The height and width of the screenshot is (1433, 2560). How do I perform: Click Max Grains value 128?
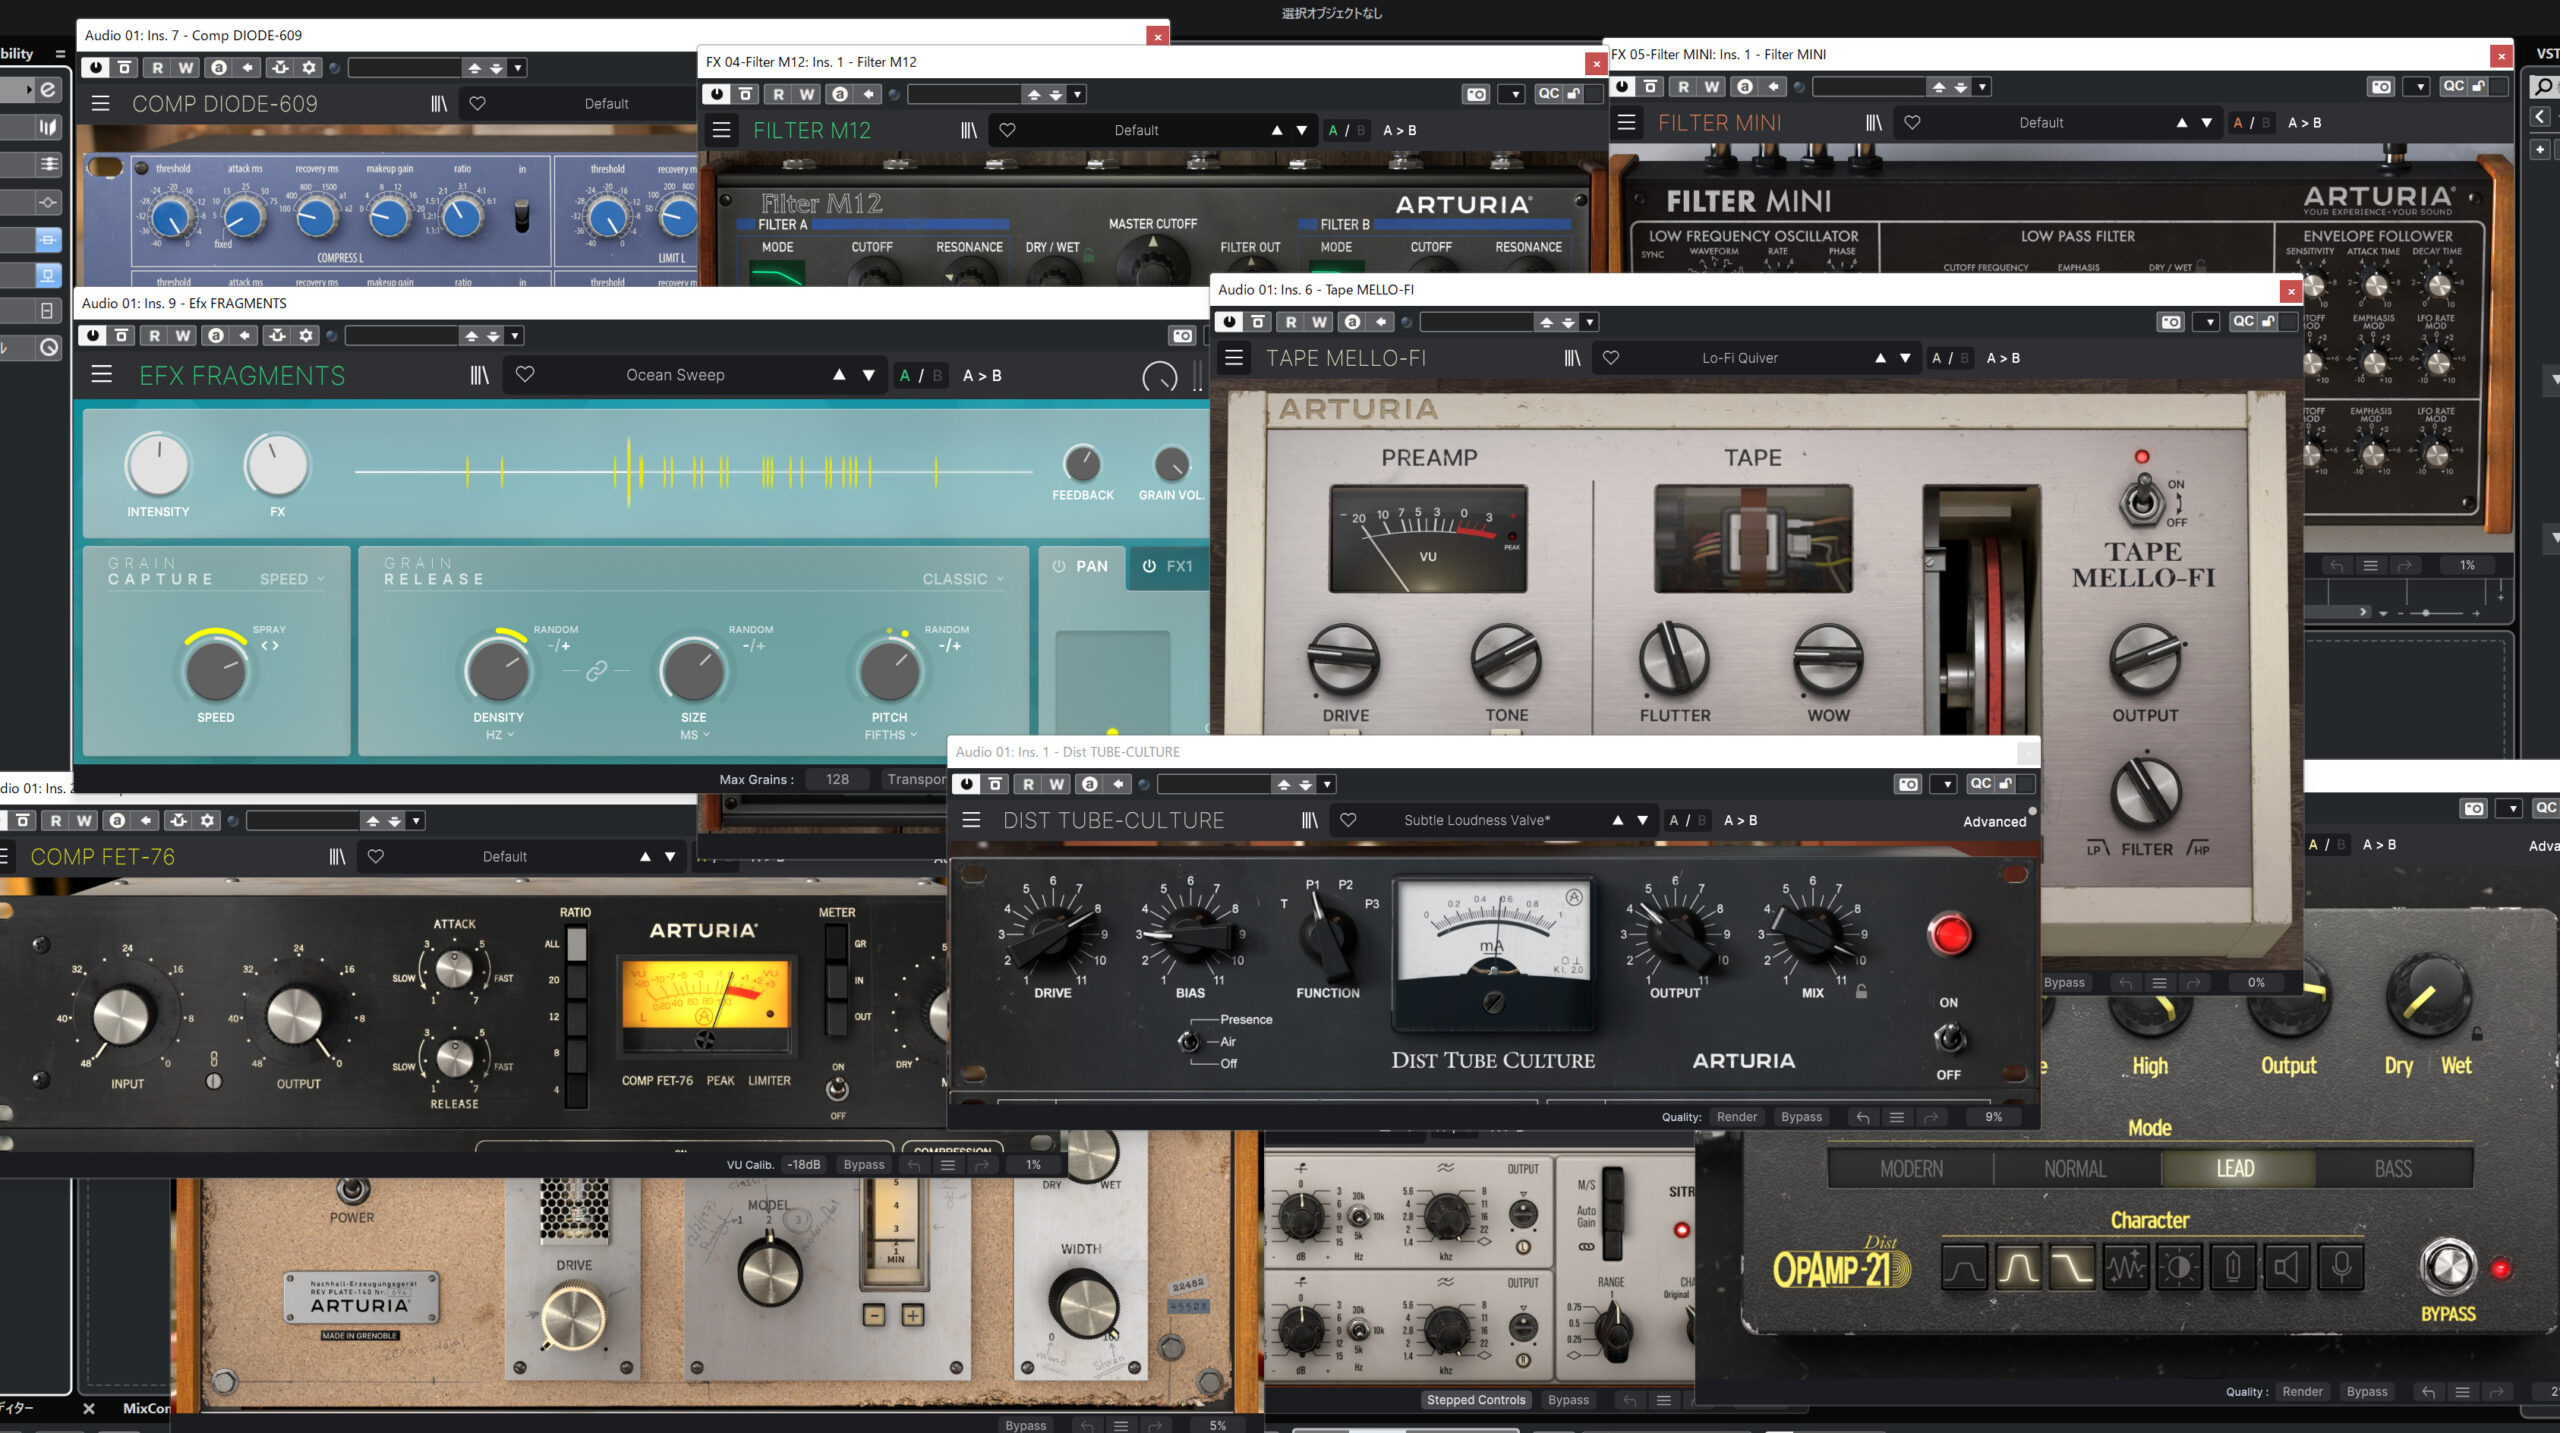click(x=838, y=779)
